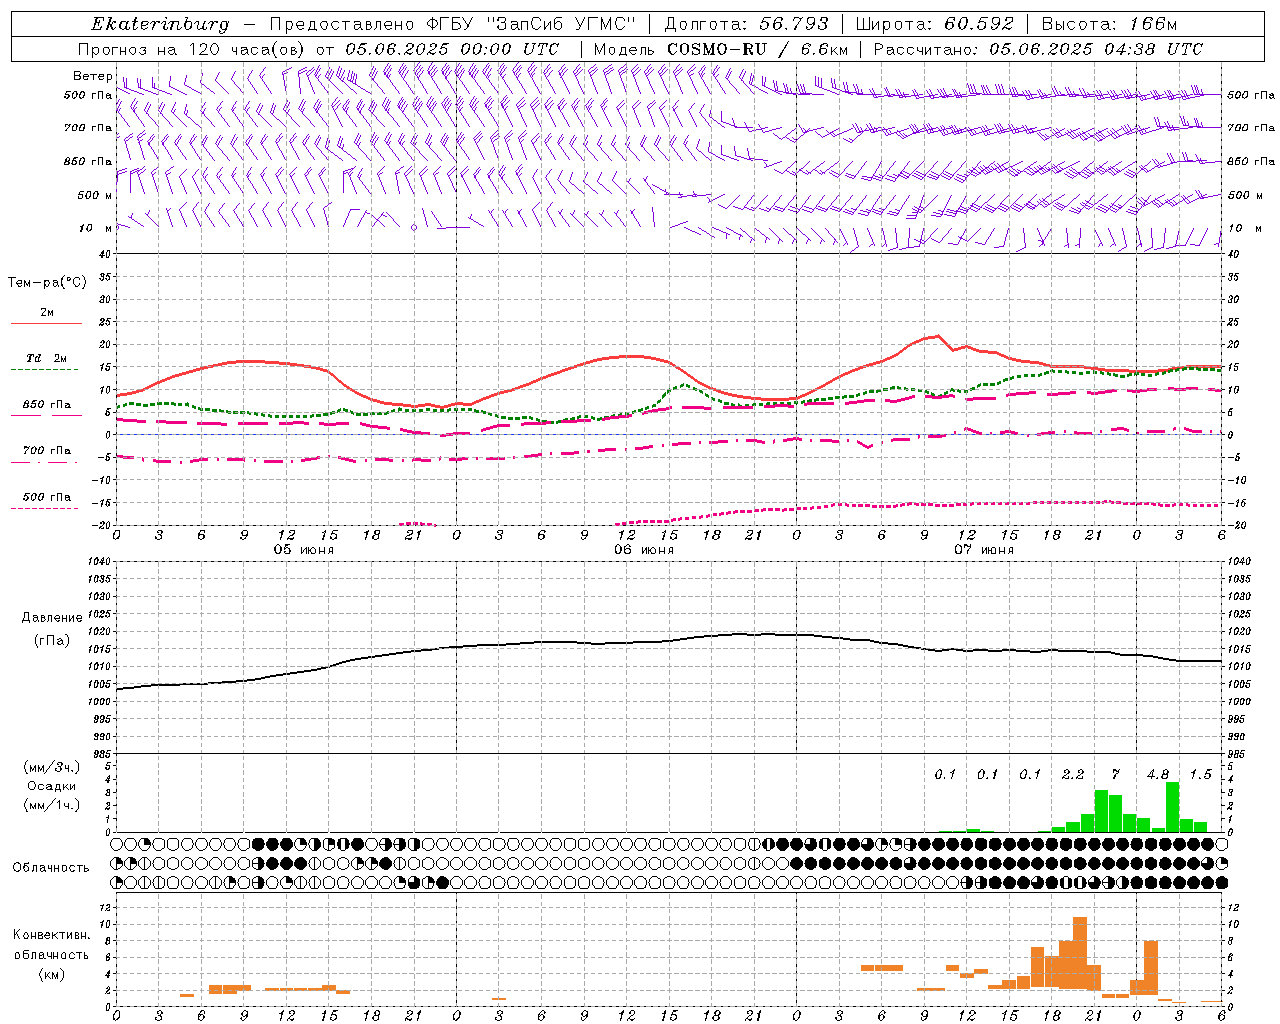
Task: Click the (мм/3ч.) precipitation unit label
Action: pyautogui.click(x=52, y=768)
